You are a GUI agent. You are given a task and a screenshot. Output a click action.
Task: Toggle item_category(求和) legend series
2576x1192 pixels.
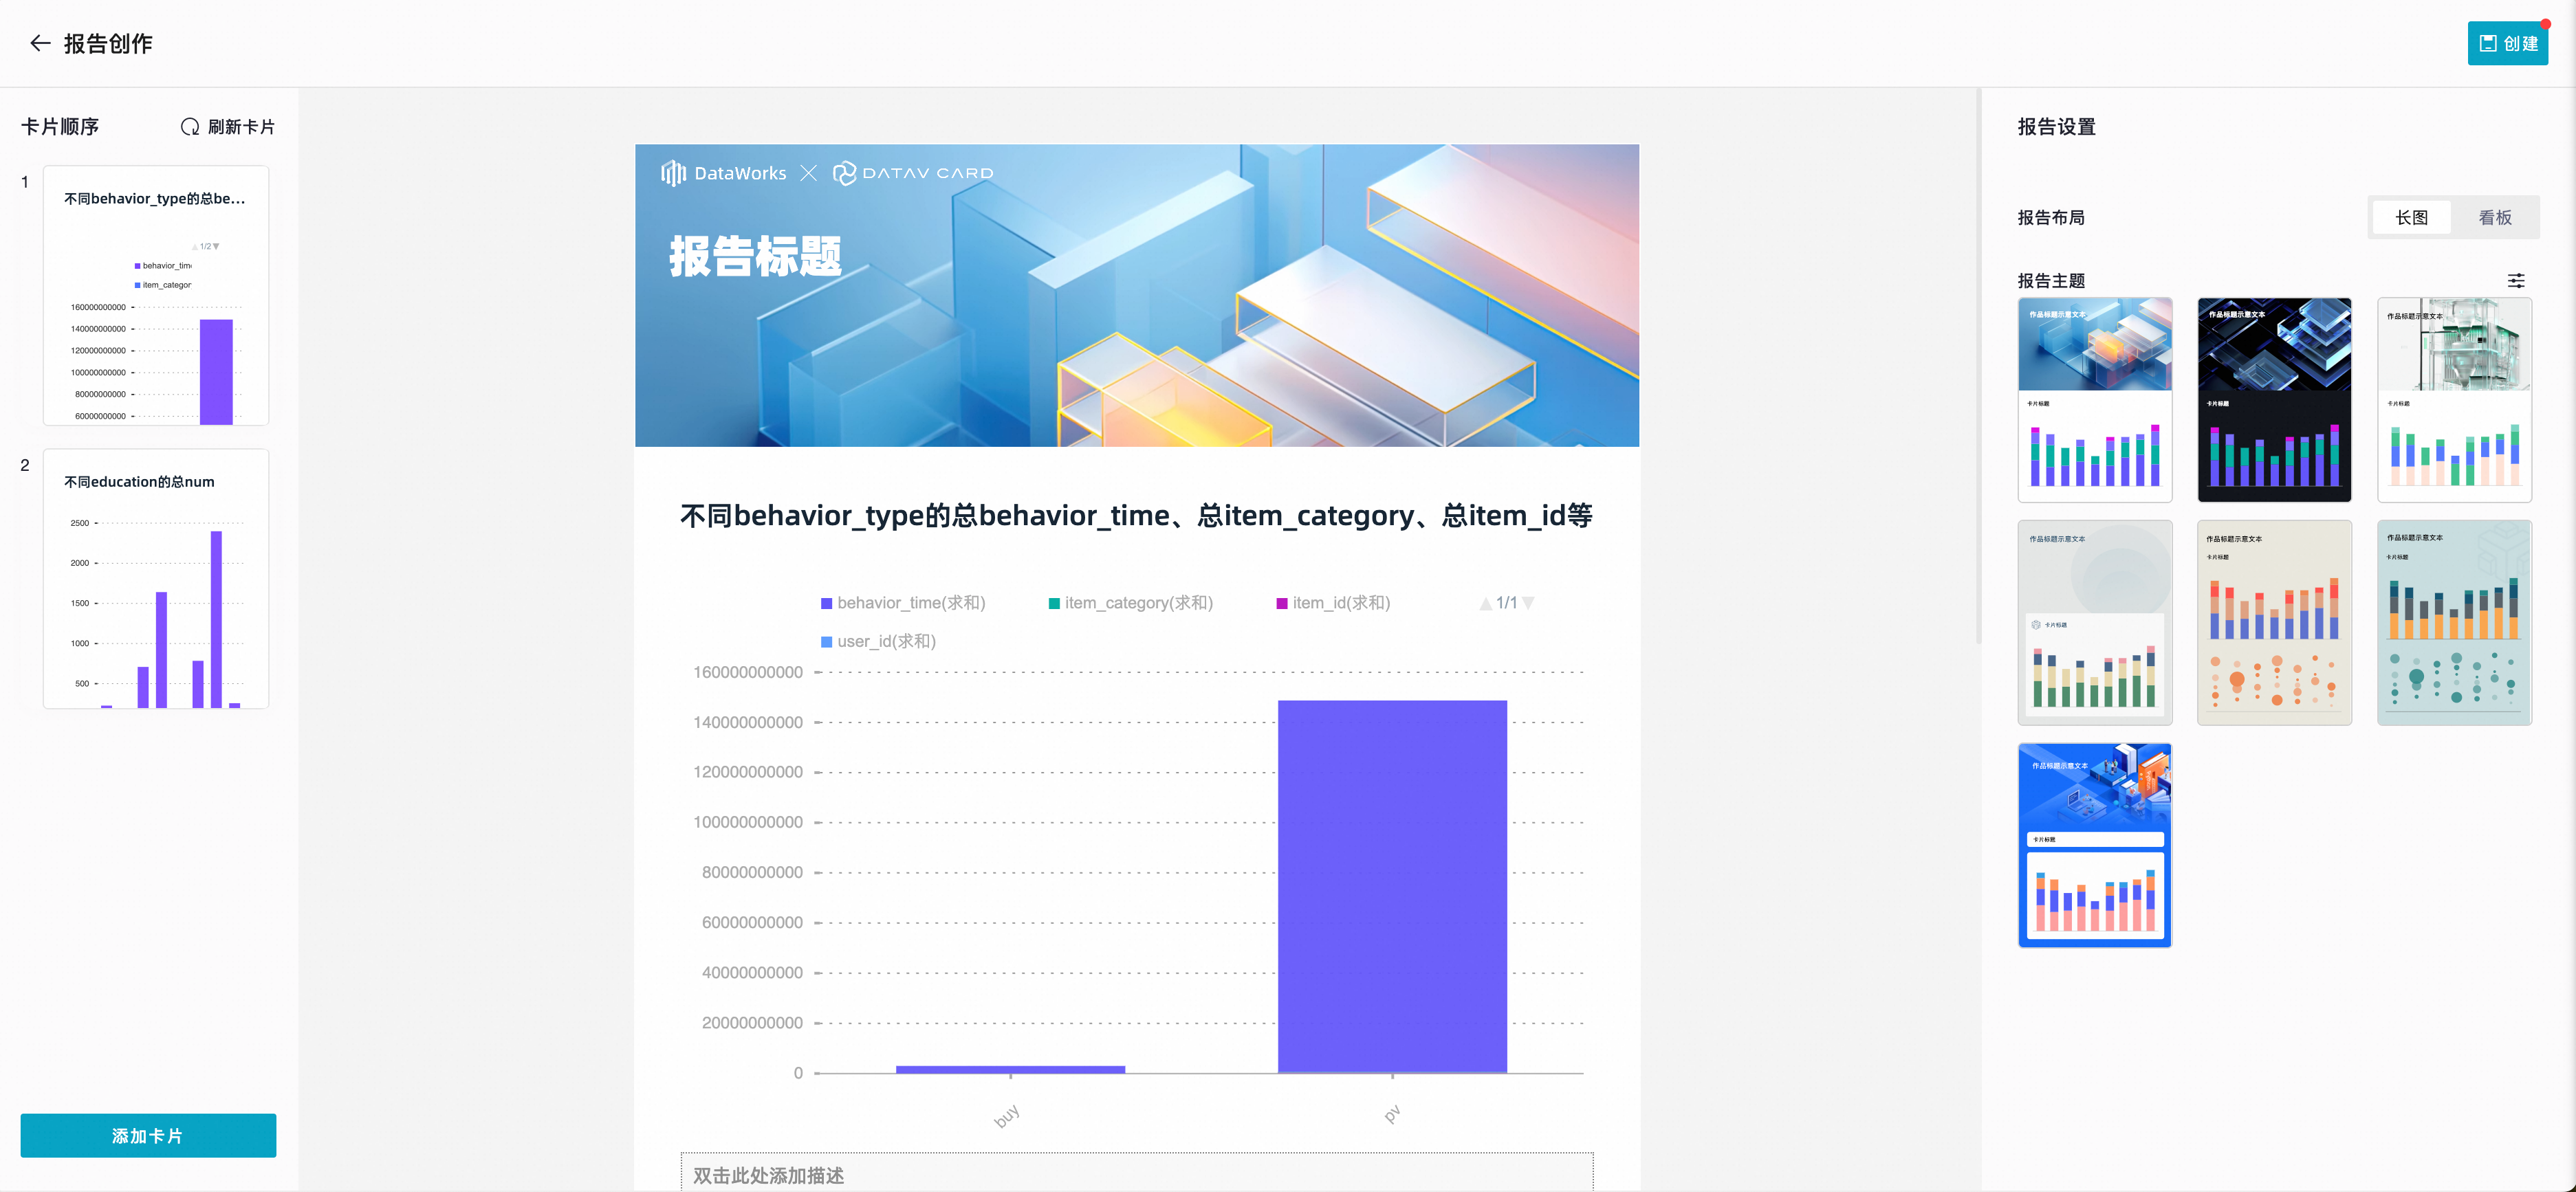(x=1130, y=603)
